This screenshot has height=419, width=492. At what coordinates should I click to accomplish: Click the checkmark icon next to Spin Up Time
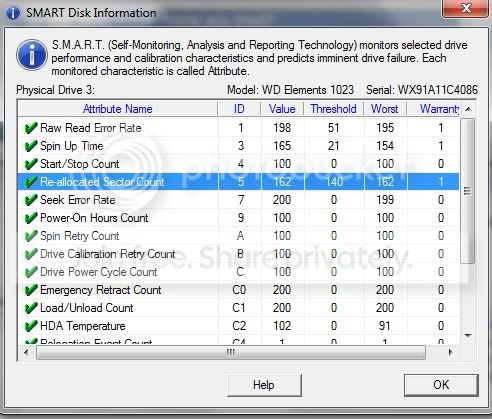click(x=31, y=146)
